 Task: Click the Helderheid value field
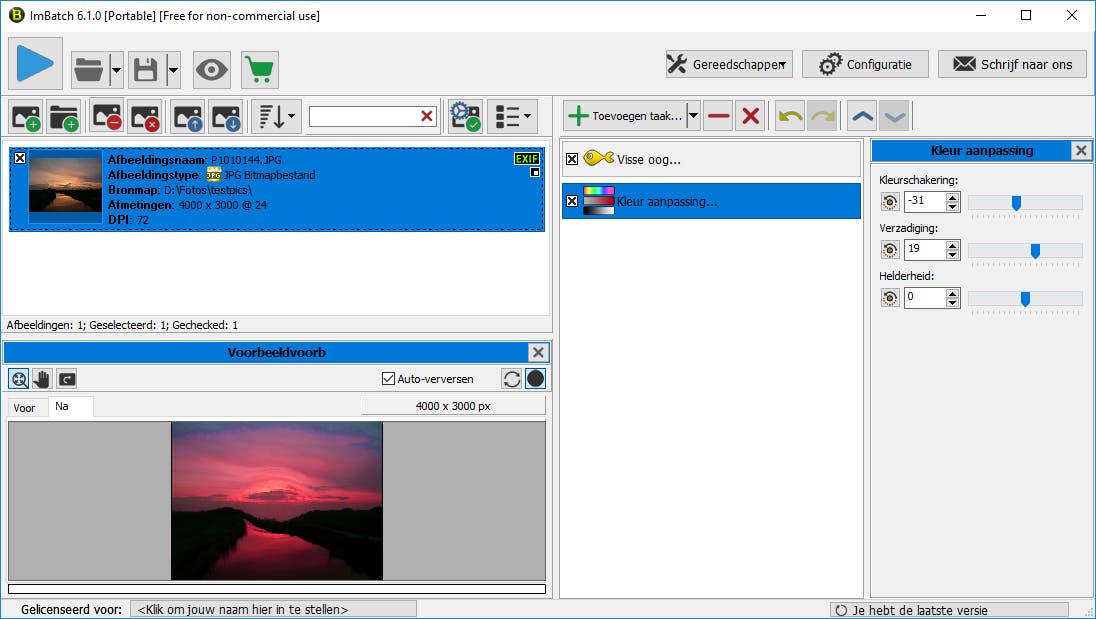point(924,298)
